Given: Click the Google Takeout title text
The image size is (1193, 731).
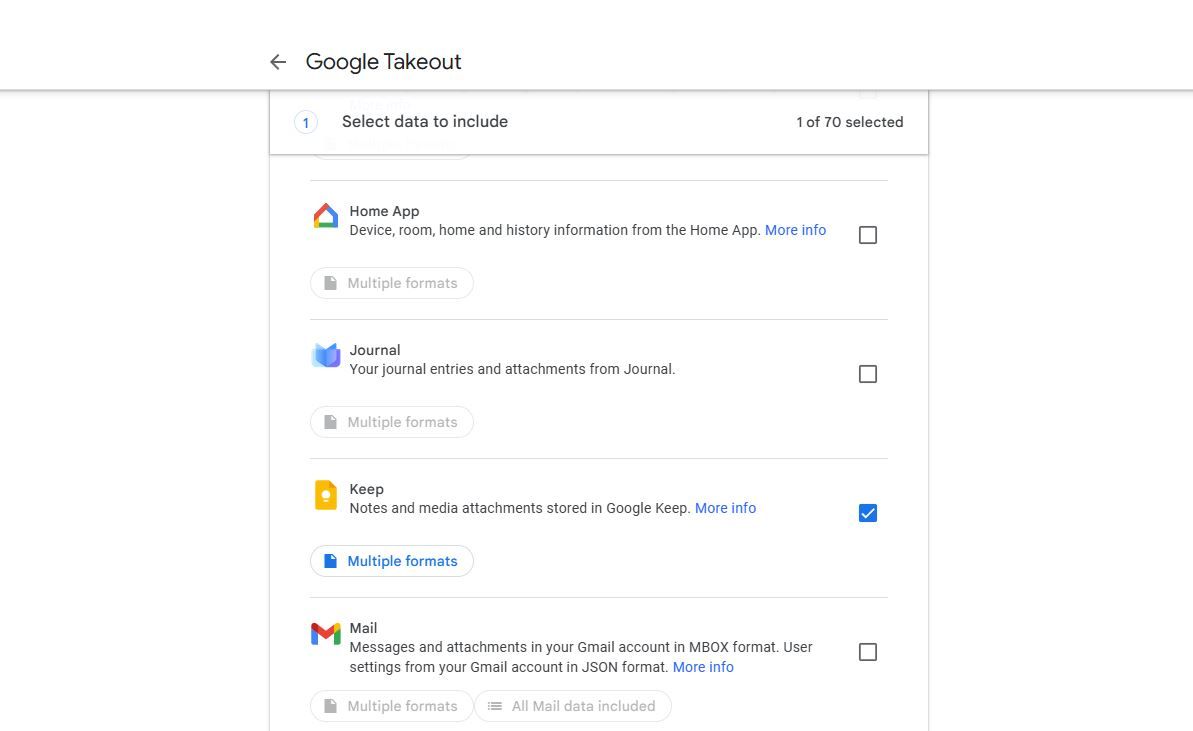Looking at the screenshot, I should (383, 61).
